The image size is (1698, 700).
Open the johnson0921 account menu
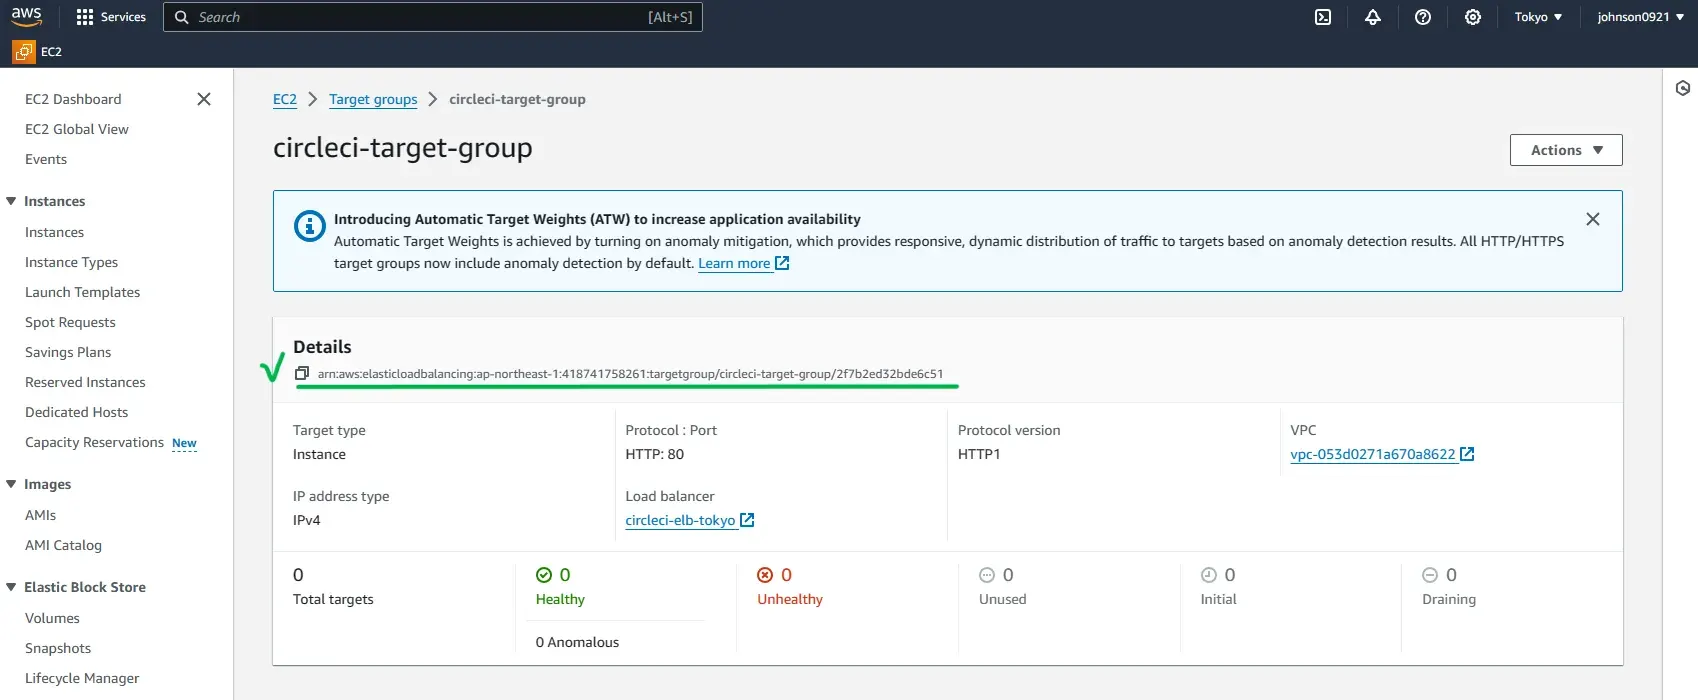(1640, 17)
